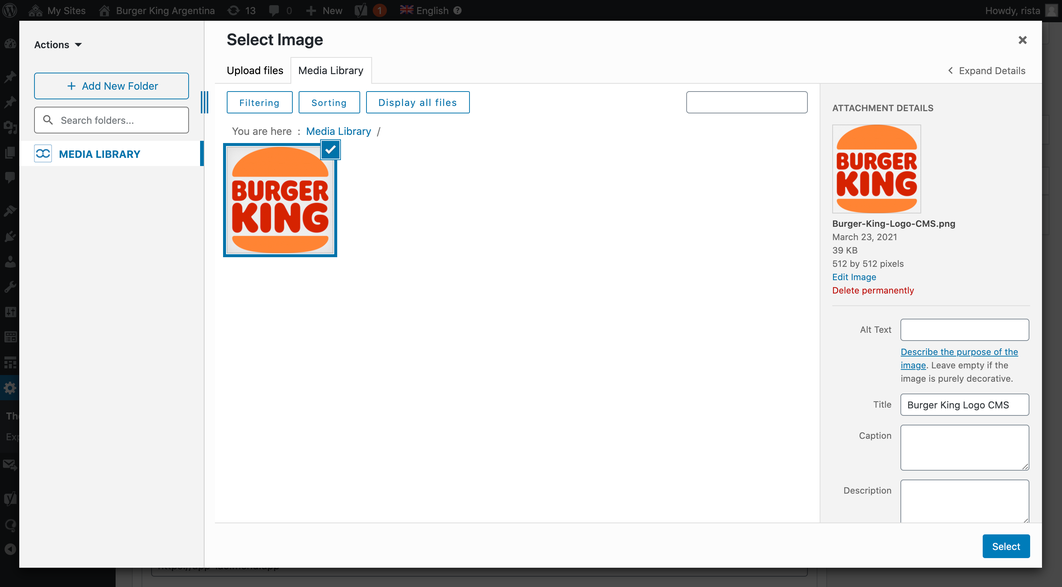
Task: Click the Expand Details toggle
Action: click(986, 70)
